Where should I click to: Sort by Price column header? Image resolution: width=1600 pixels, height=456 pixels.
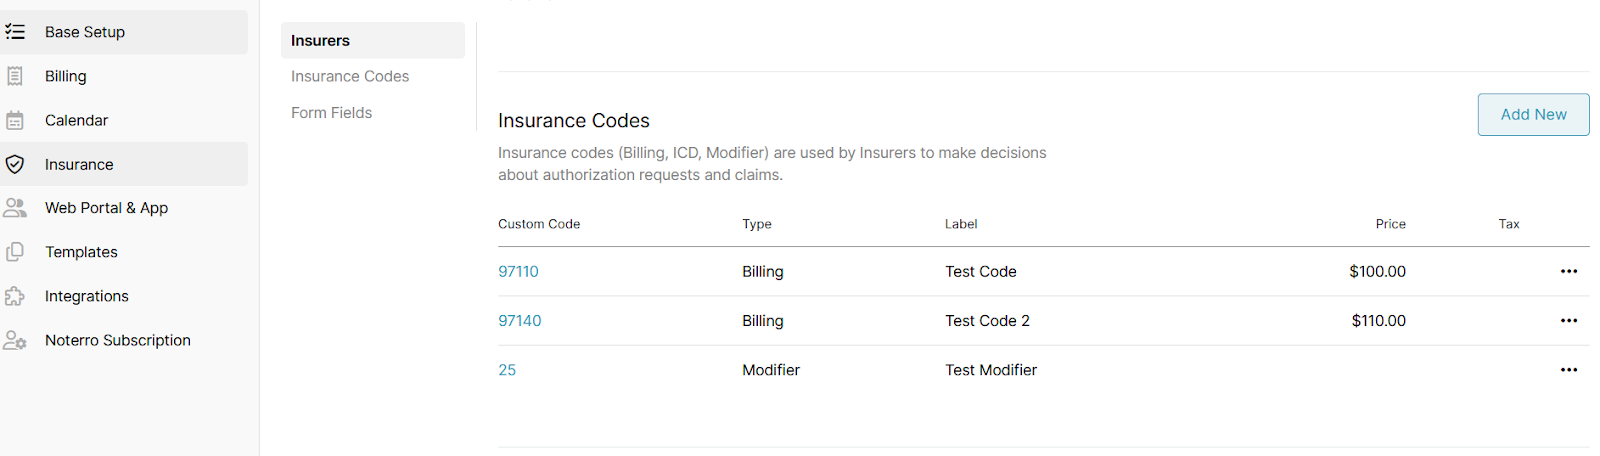pos(1390,224)
